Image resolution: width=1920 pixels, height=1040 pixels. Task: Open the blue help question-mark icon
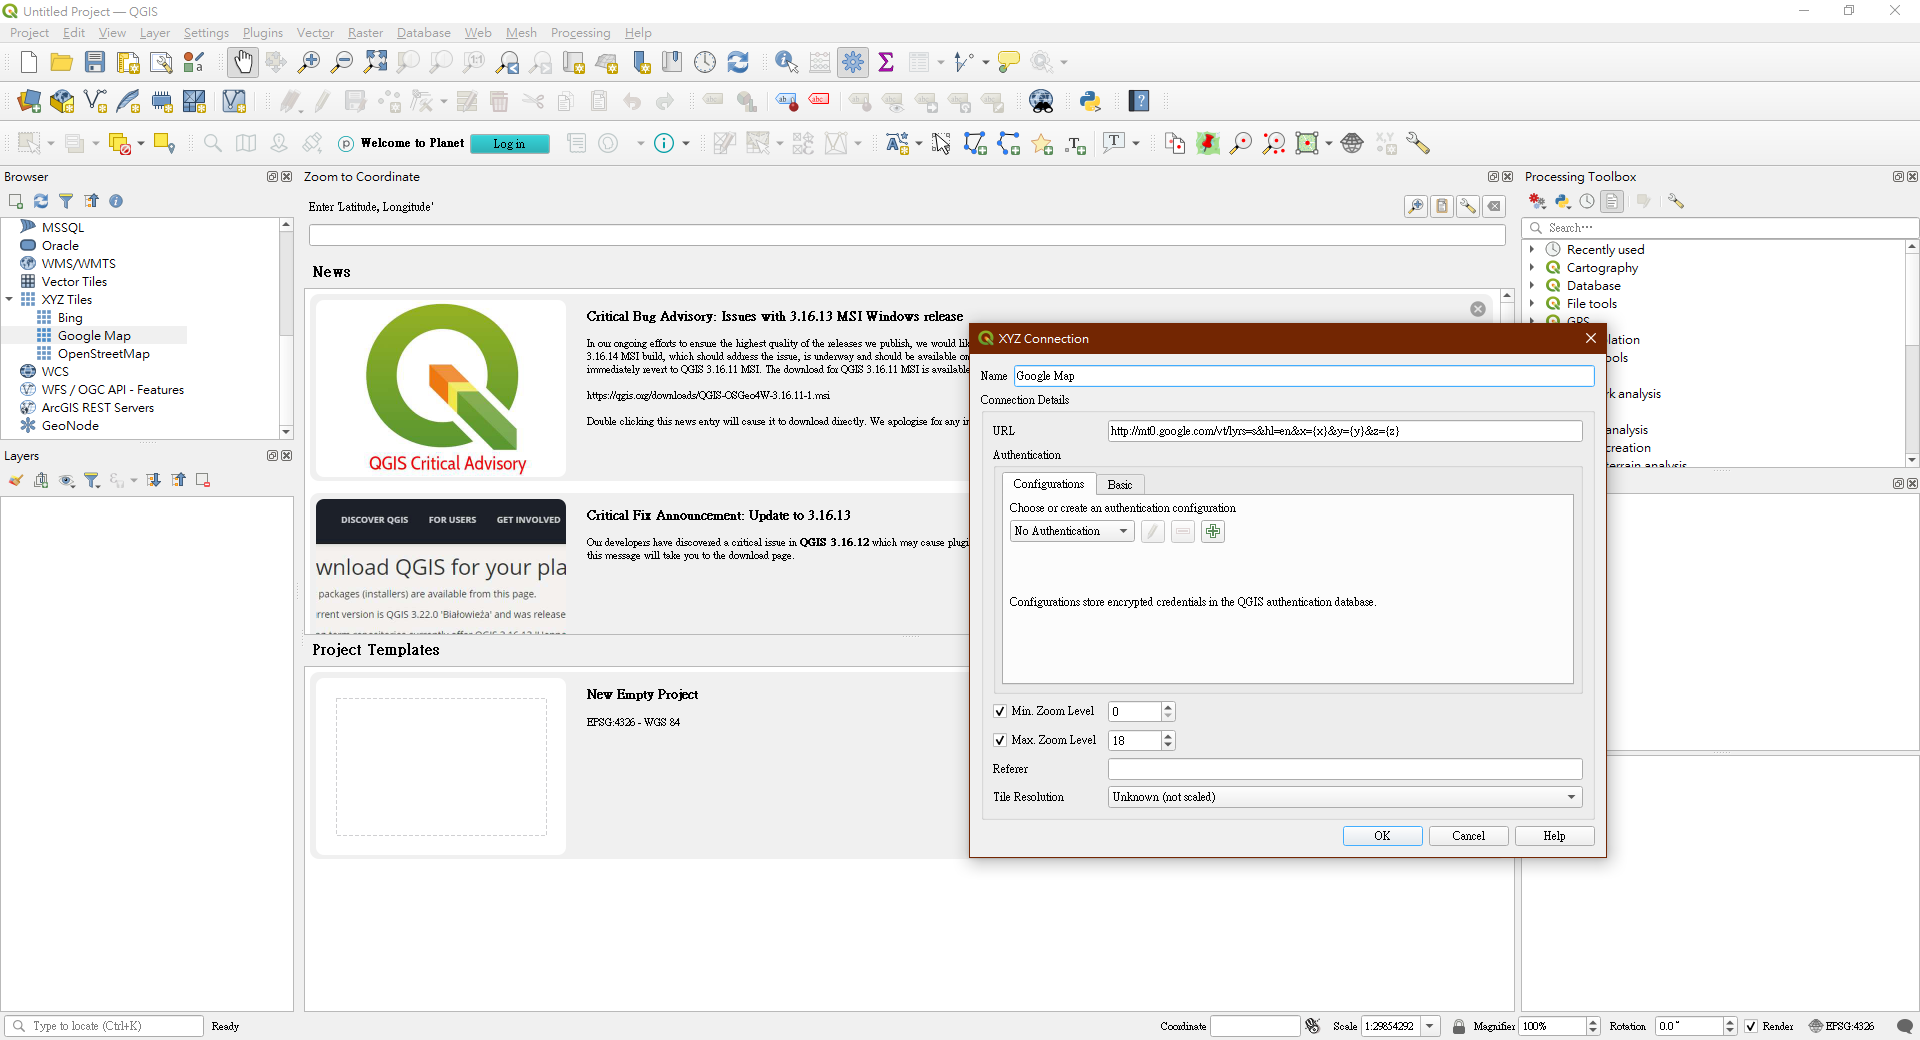click(1139, 101)
